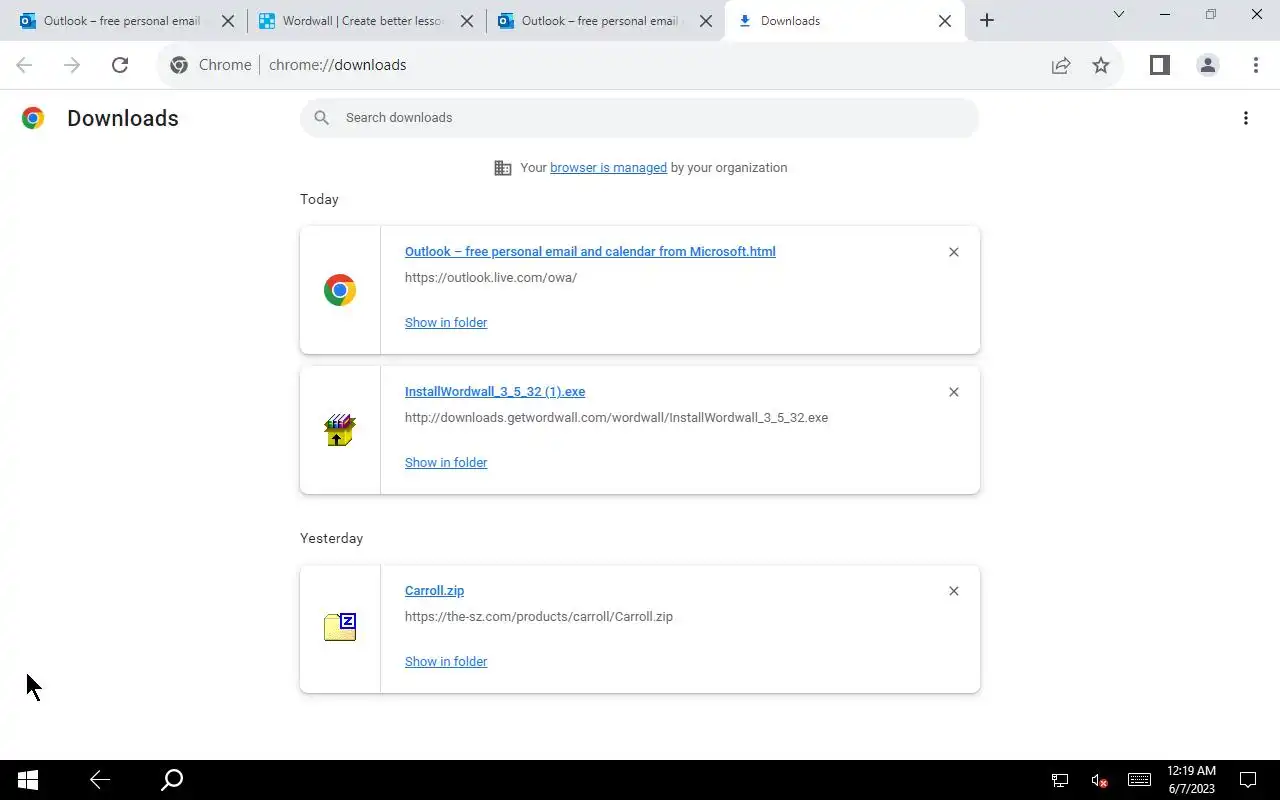
Task: Focus the Search downloads field
Action: [640, 118]
